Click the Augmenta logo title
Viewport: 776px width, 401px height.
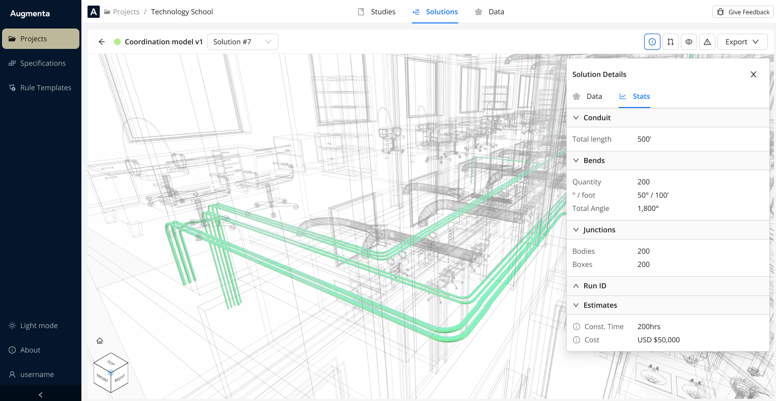30,13
